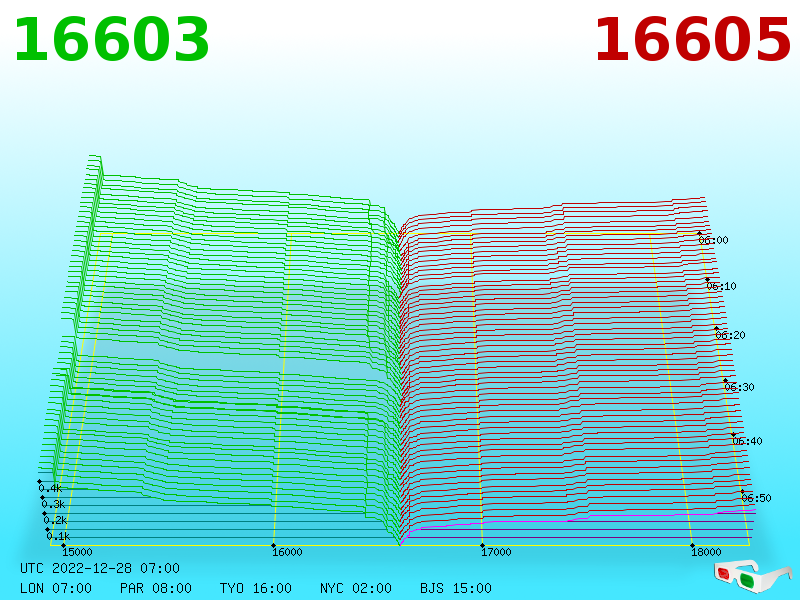
Task: Click the 18000 price axis label
Action: click(707, 552)
